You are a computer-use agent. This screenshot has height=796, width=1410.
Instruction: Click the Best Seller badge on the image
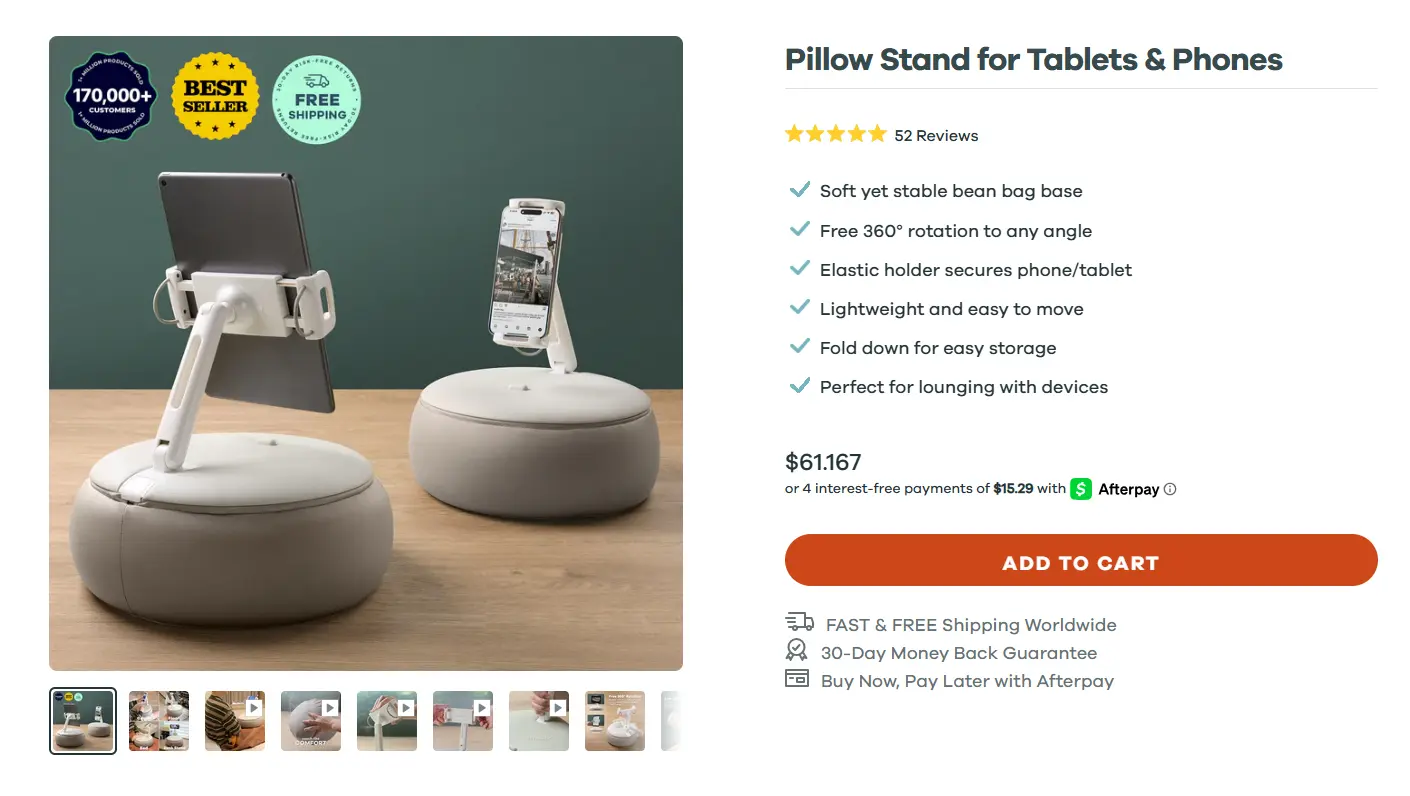(215, 96)
